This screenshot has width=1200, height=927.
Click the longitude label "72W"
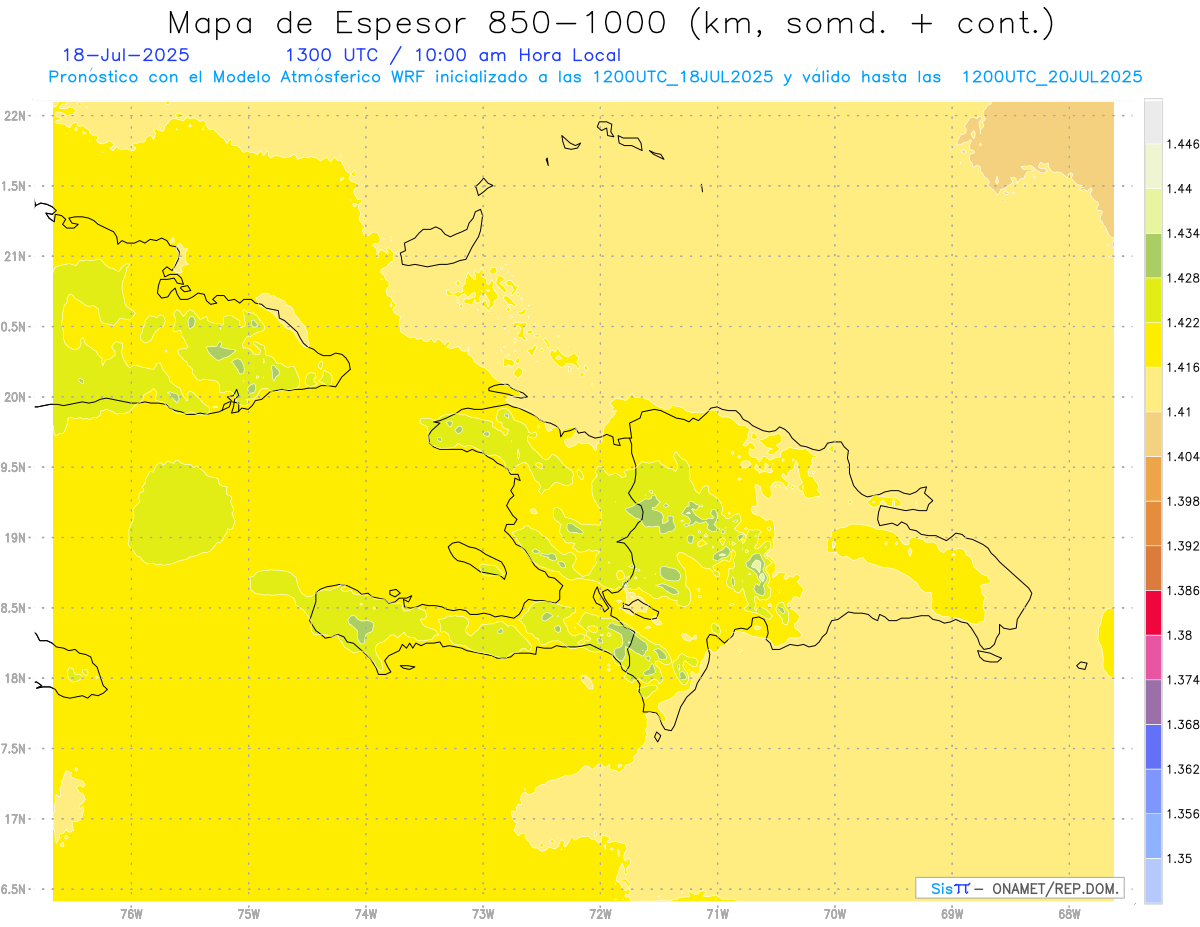click(x=600, y=913)
